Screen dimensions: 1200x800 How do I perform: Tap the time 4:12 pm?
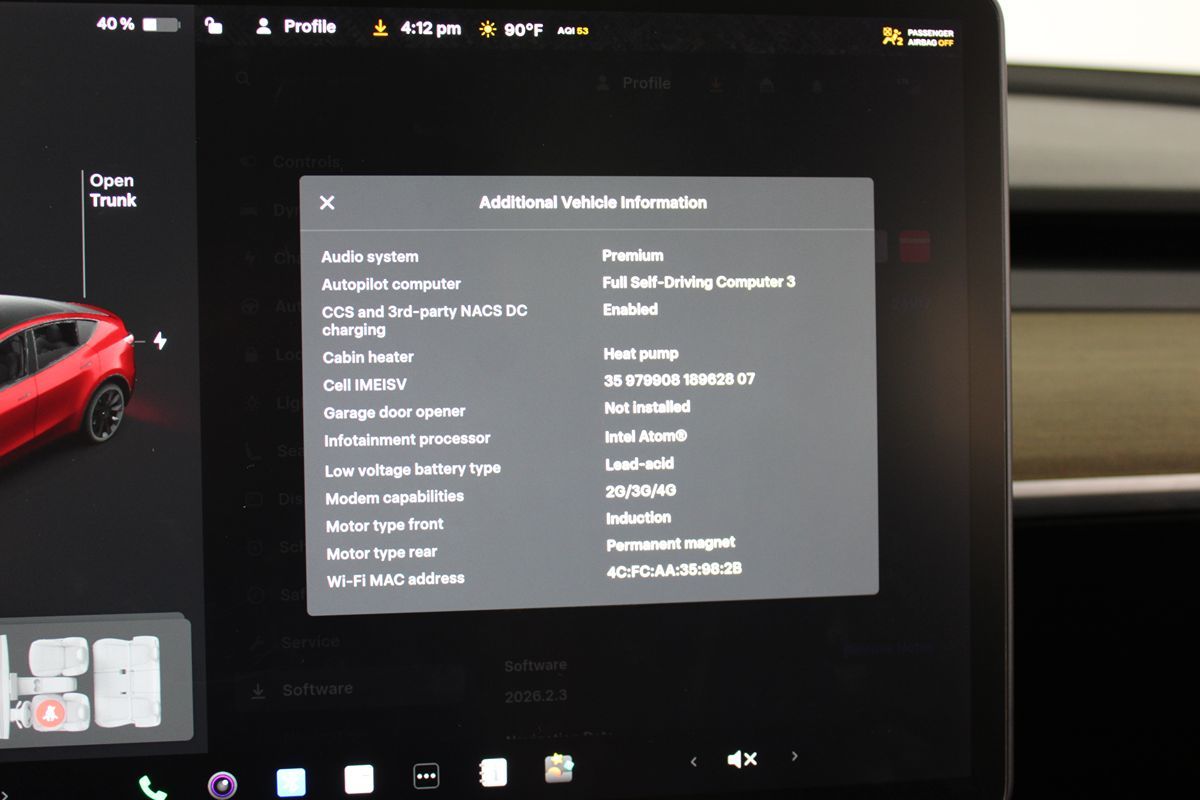point(431,29)
